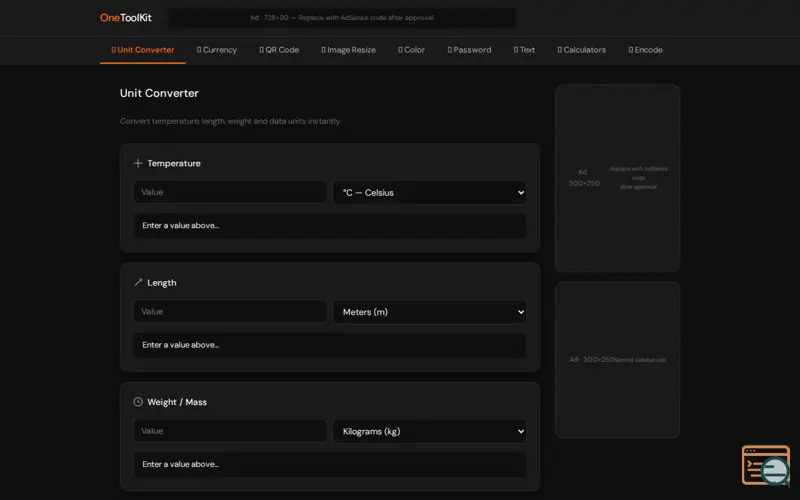Focus the Temperature value input field
800x500 pixels.
(230, 192)
